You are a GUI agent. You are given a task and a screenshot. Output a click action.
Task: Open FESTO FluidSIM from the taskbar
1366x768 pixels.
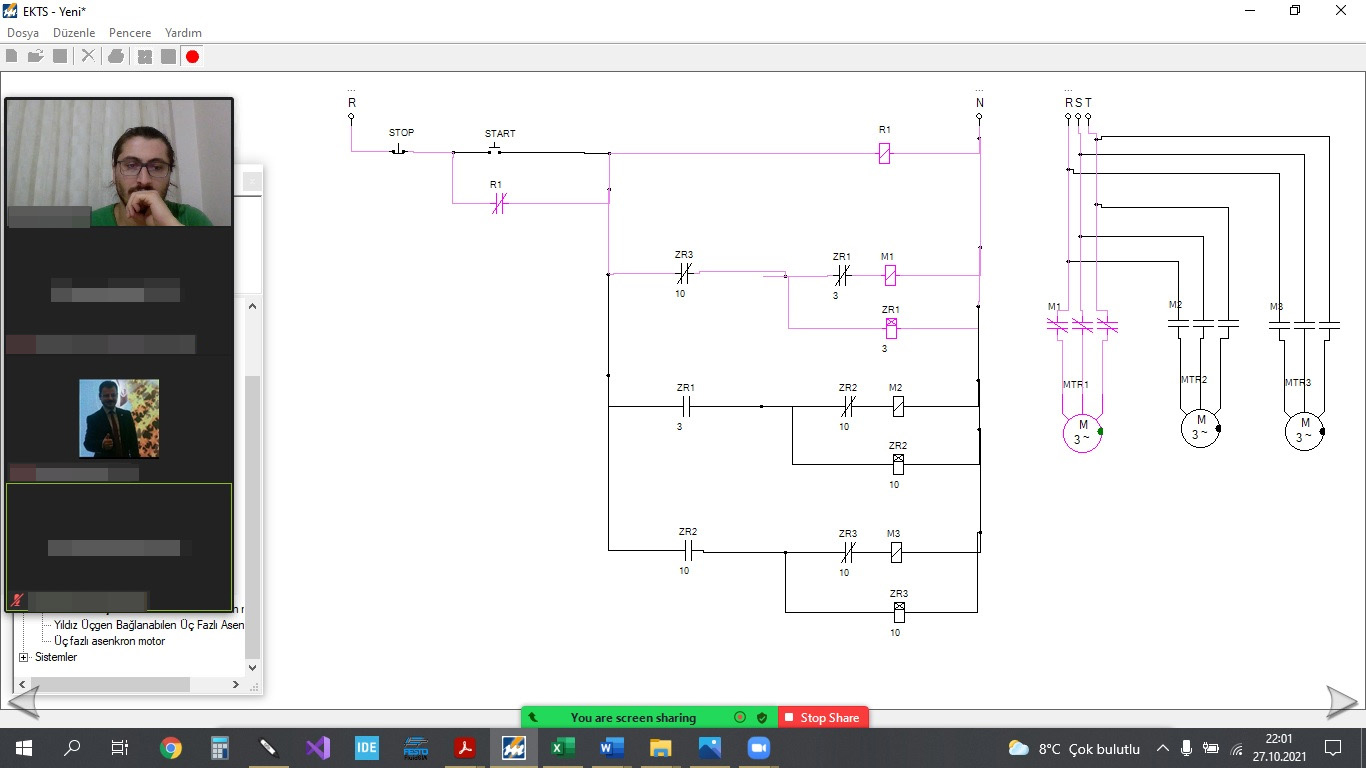click(x=415, y=747)
